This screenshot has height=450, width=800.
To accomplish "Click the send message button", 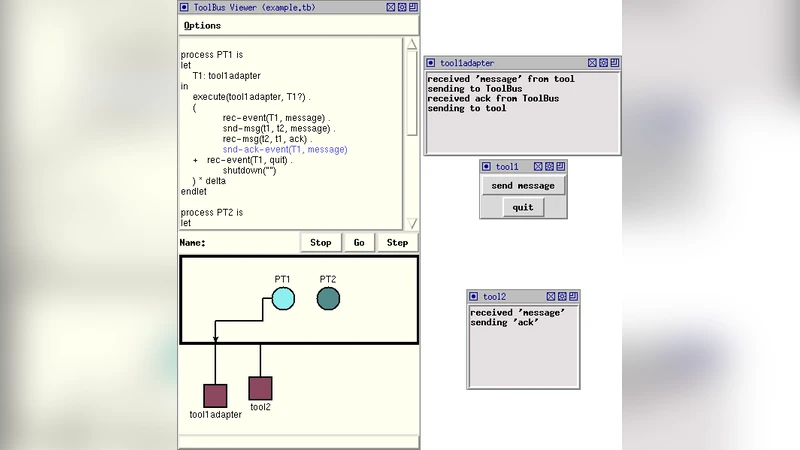I will (523, 186).
